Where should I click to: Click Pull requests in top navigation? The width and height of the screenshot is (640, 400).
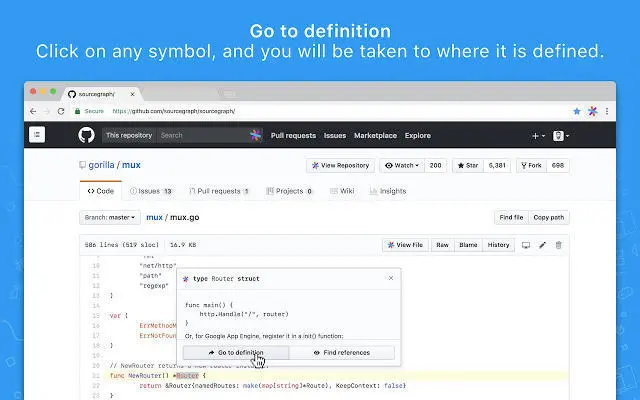(293, 136)
